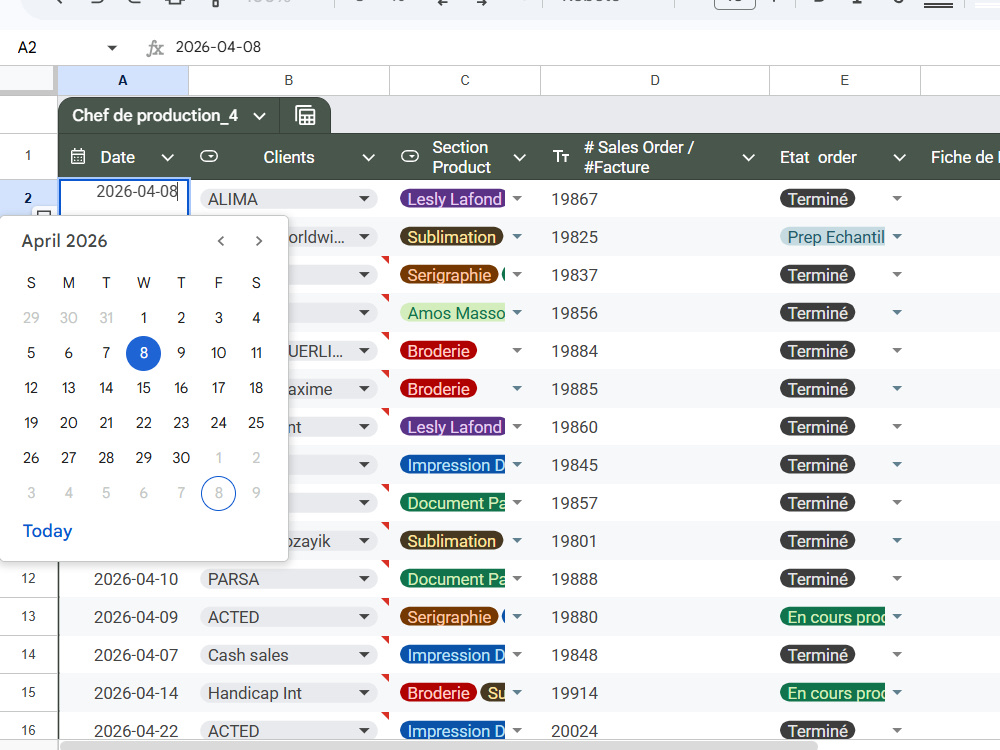This screenshot has height=750, width=1000.
Task: Click the Impression D chip for order 19845
Action: 453,465
